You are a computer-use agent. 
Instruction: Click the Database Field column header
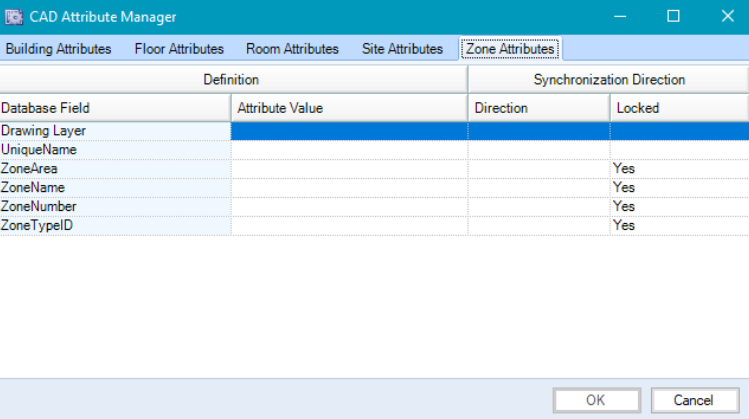pos(115,108)
